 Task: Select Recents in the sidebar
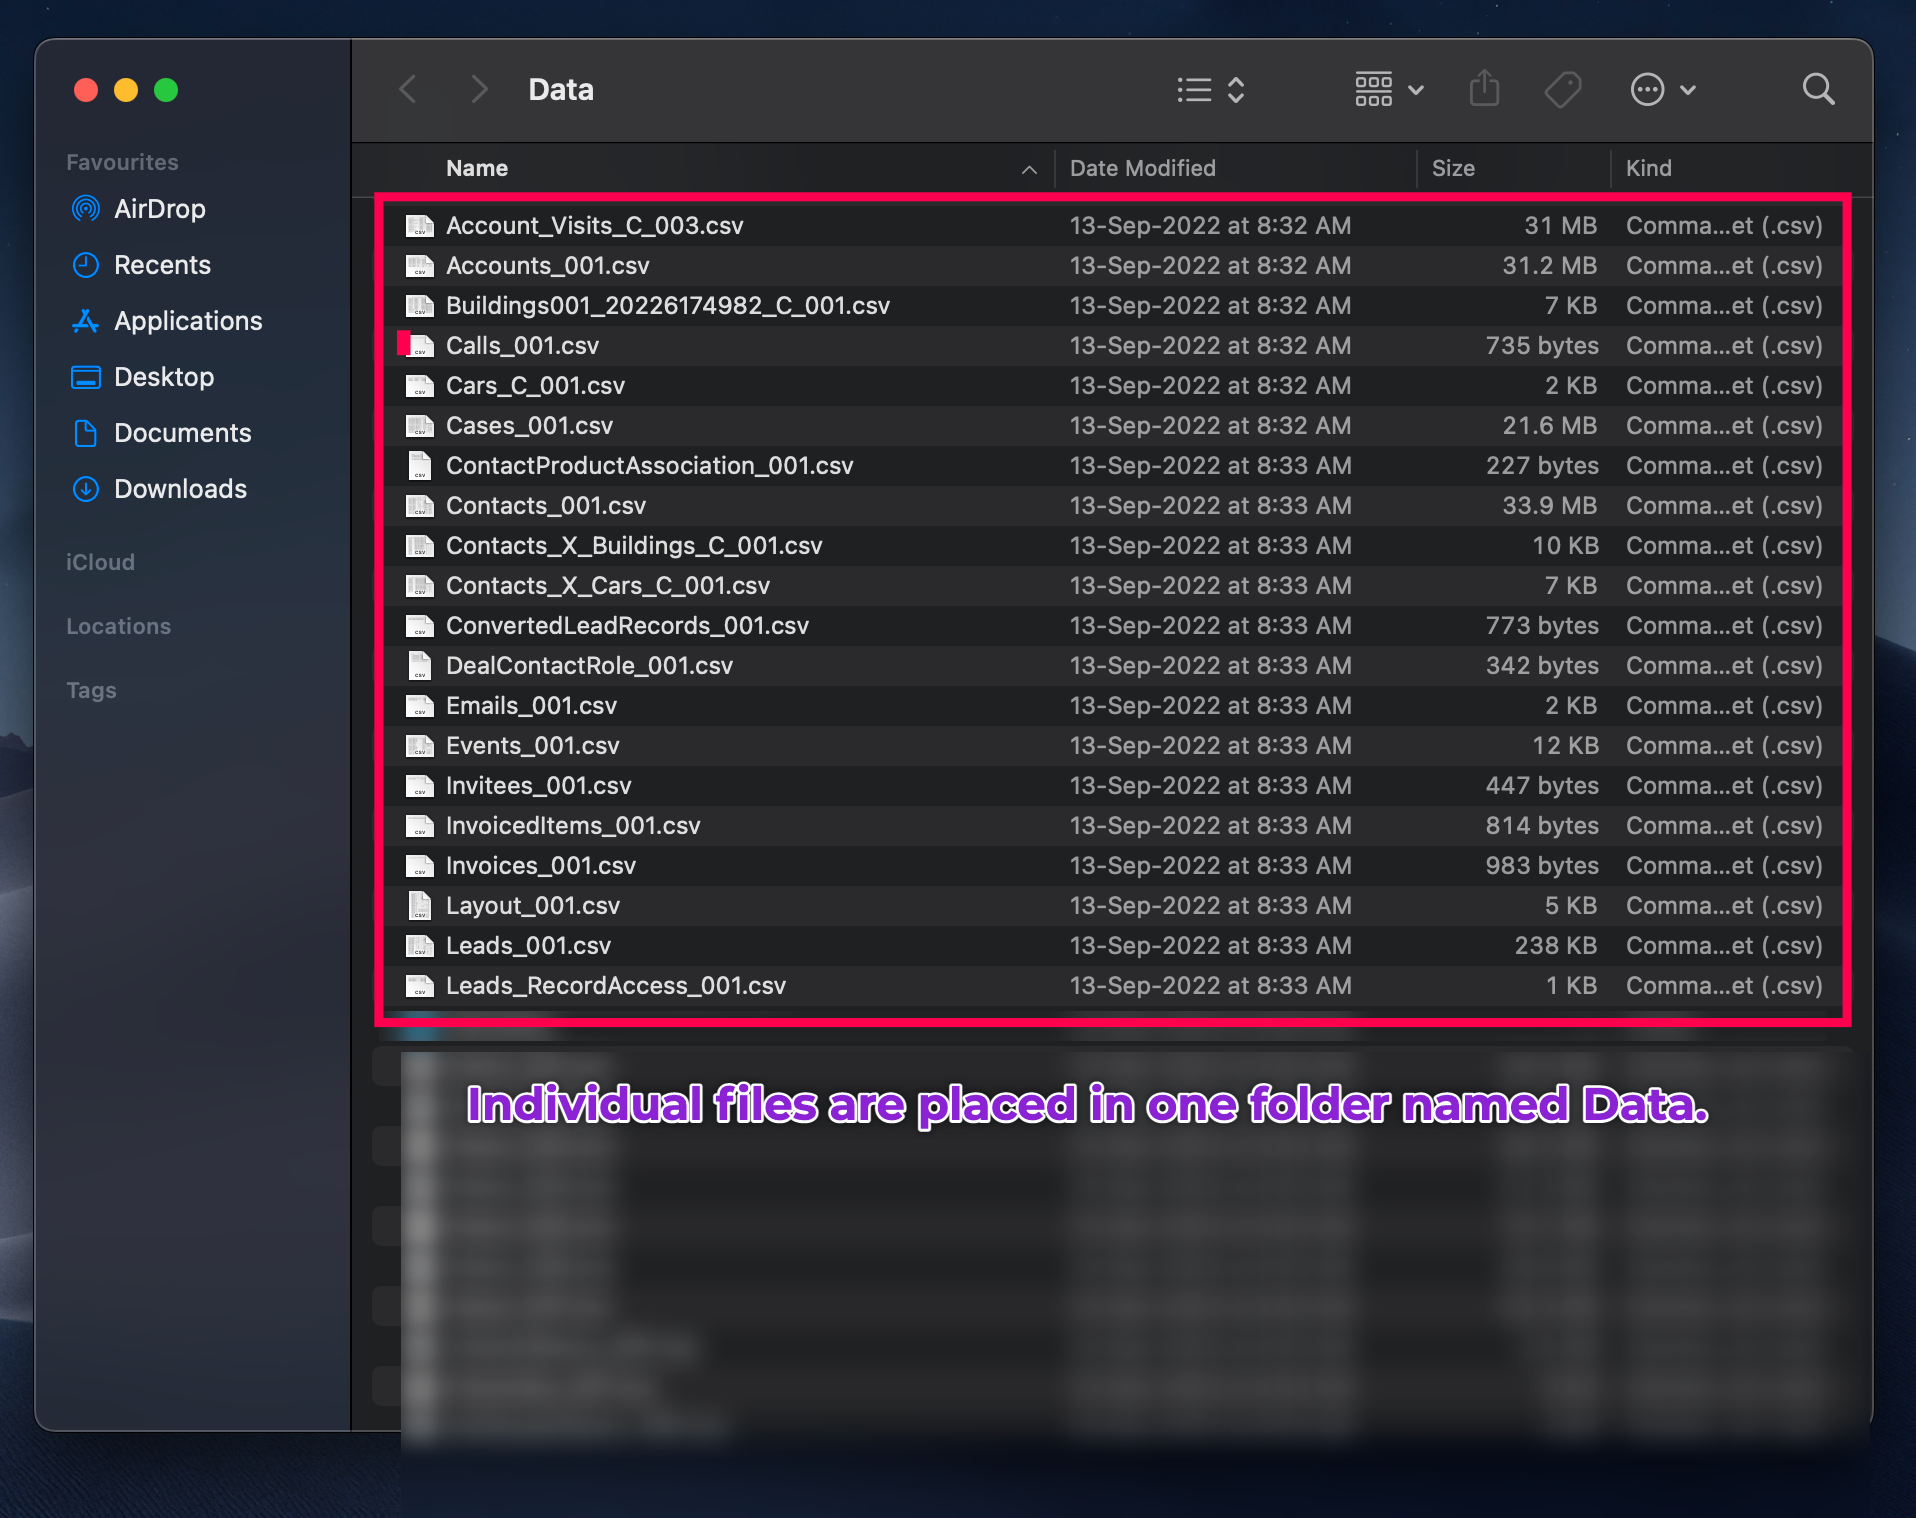click(162, 265)
